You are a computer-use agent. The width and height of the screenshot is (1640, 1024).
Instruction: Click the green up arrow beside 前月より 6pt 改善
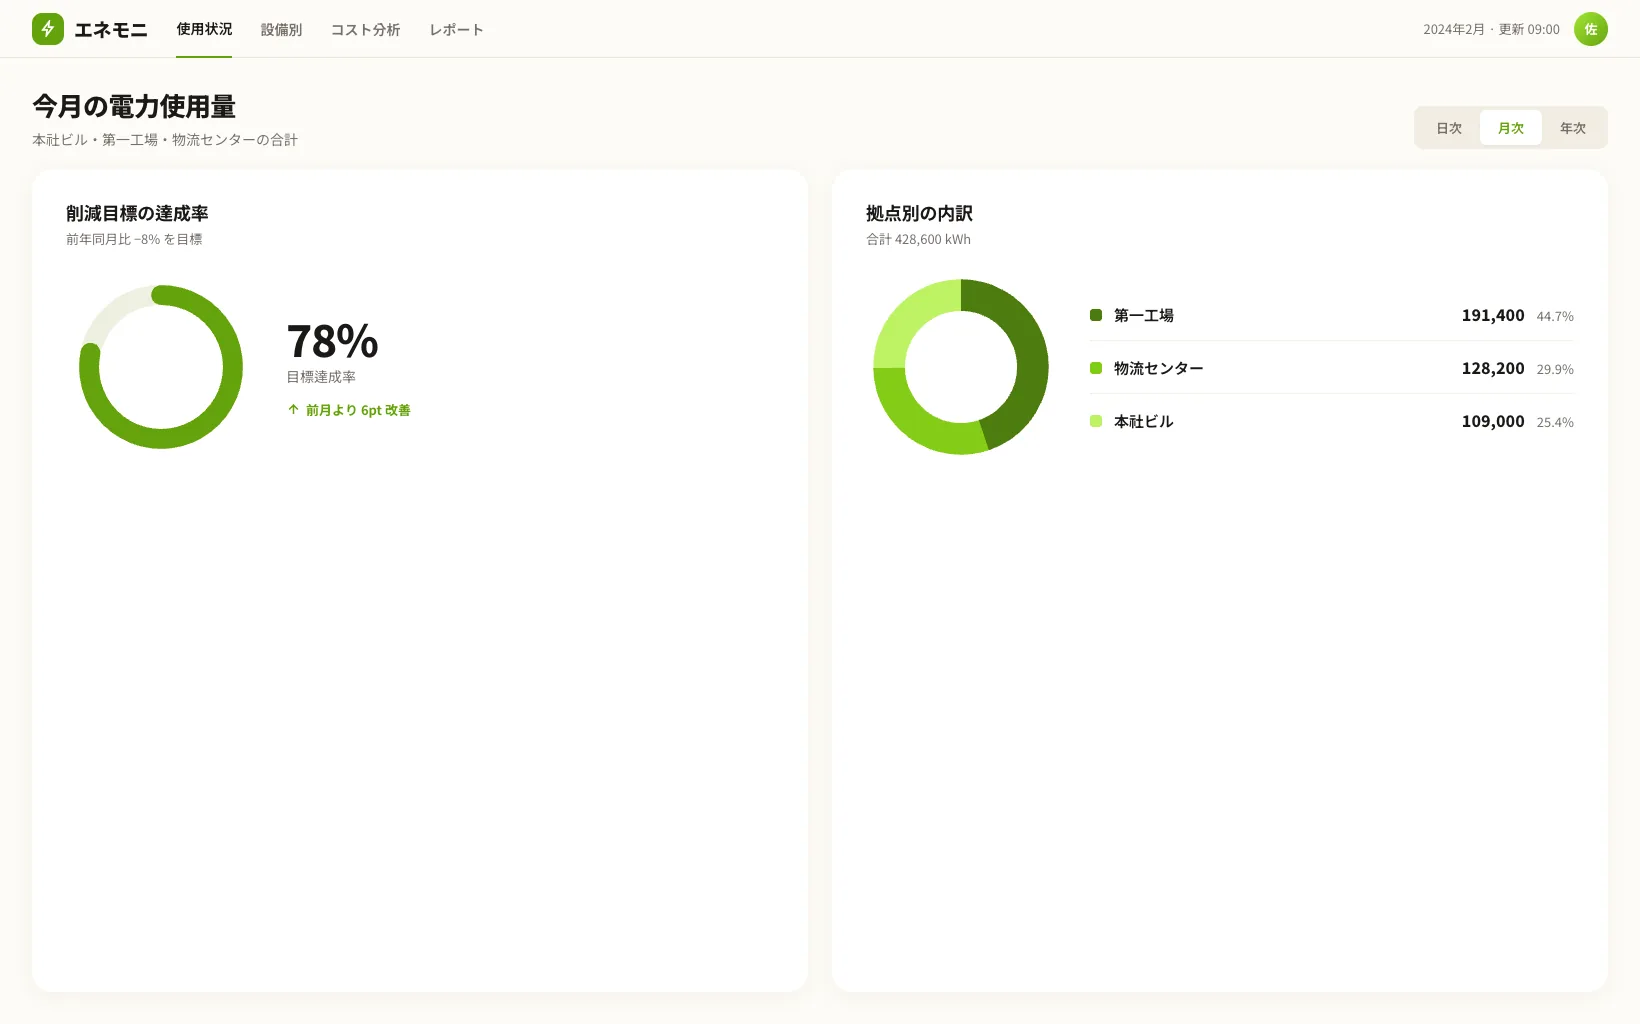click(293, 410)
